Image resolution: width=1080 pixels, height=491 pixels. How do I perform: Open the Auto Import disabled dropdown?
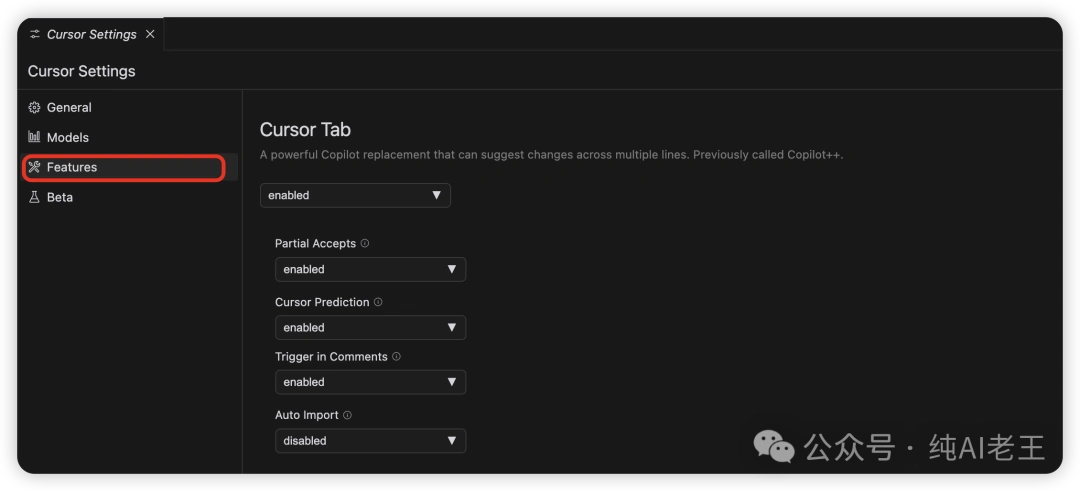point(370,441)
